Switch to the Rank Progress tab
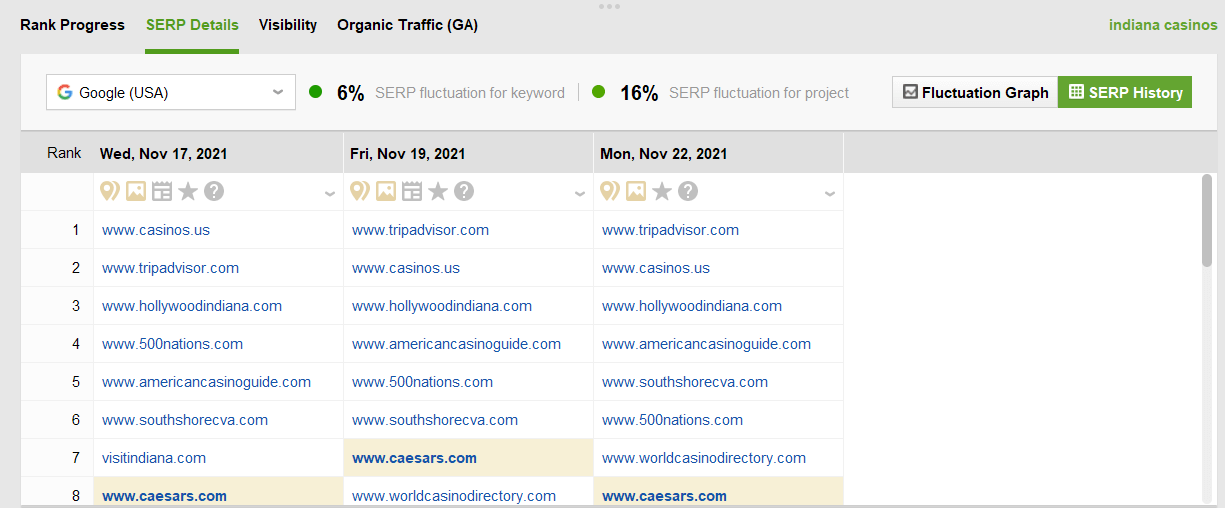The height and width of the screenshot is (508, 1225). tap(72, 25)
